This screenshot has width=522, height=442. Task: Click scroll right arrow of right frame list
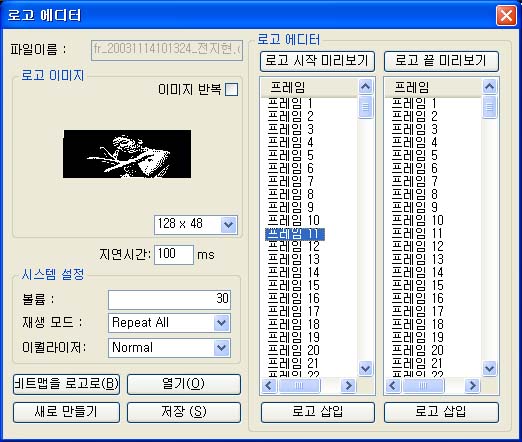(472, 386)
